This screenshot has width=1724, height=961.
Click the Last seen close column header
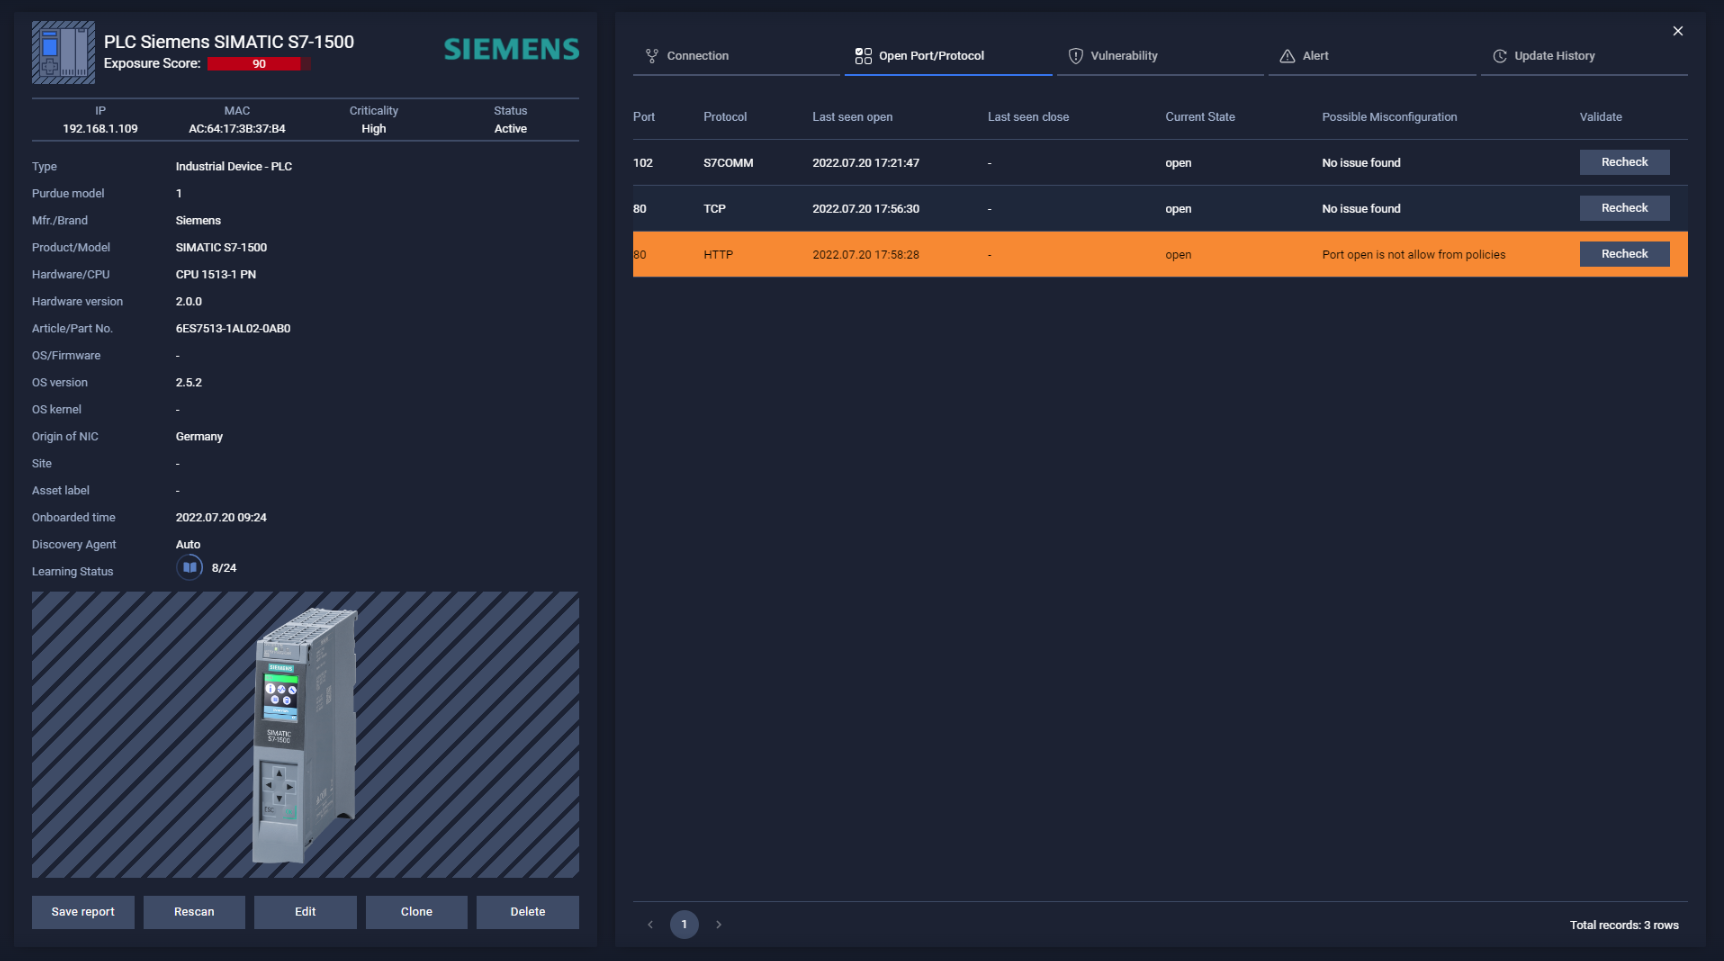tap(1028, 117)
